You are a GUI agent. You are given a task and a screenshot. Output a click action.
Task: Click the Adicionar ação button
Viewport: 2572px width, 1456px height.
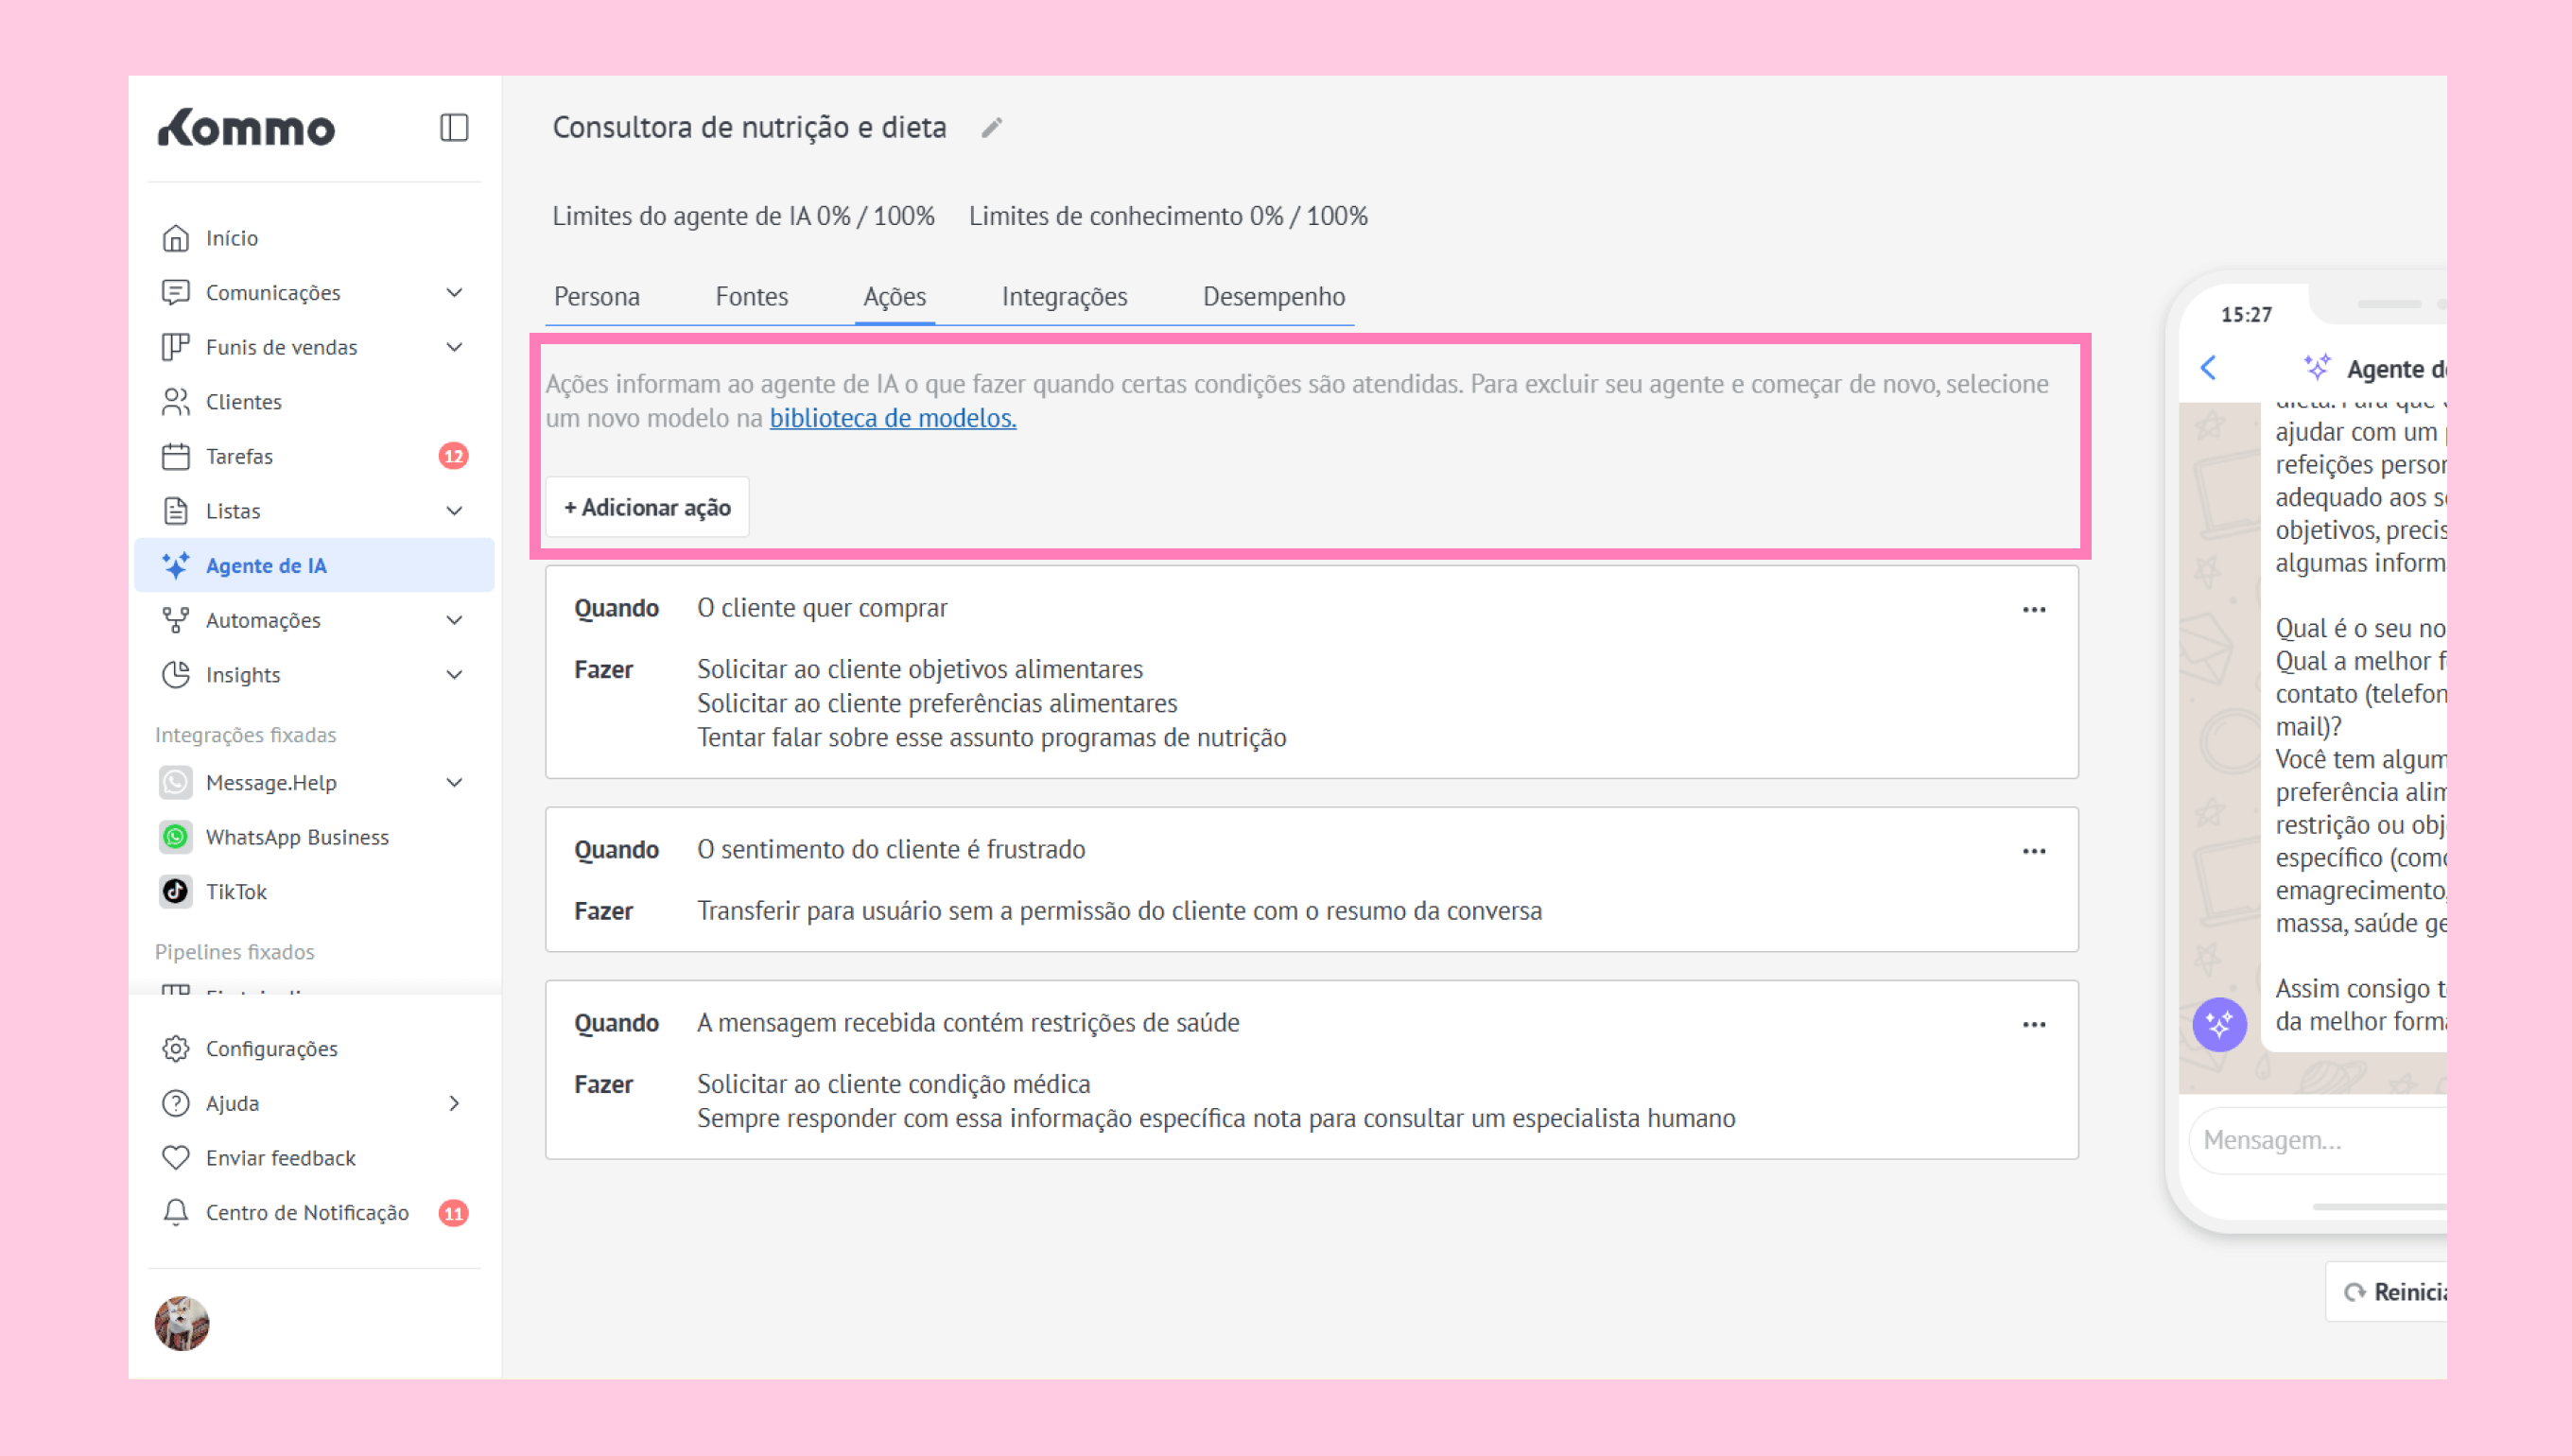(648, 507)
